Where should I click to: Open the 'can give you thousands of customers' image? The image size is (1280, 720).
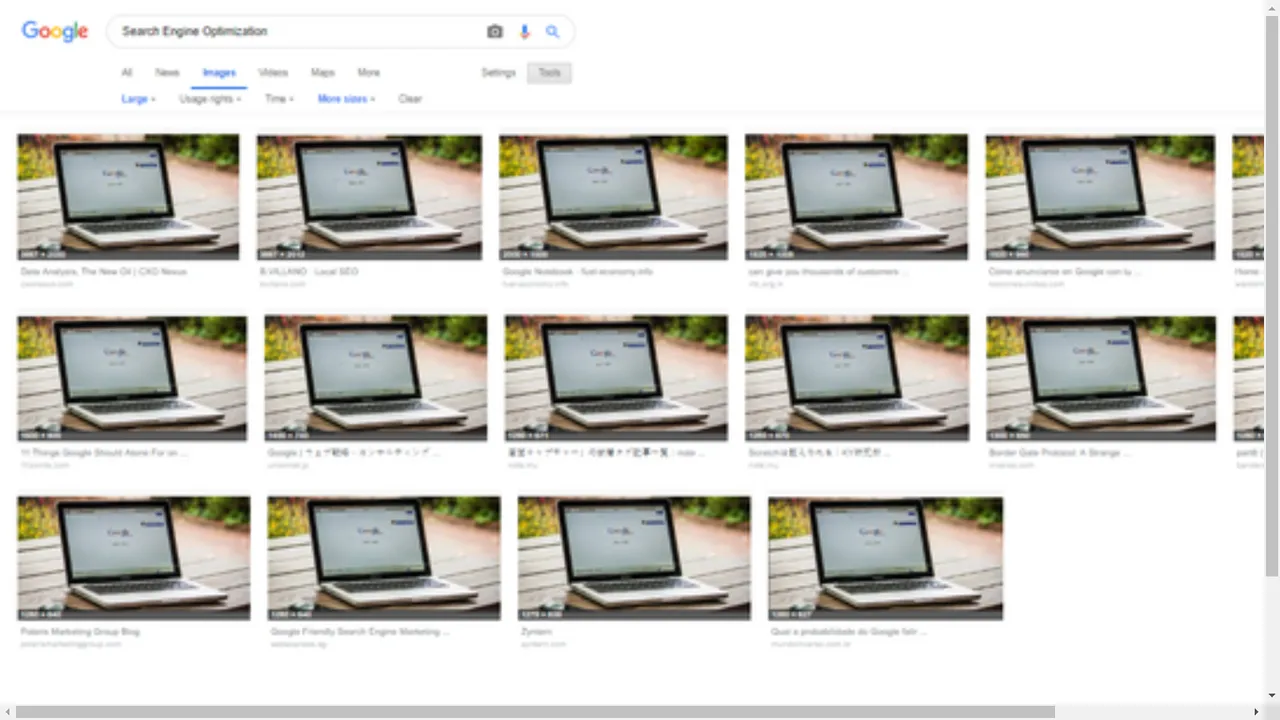856,197
